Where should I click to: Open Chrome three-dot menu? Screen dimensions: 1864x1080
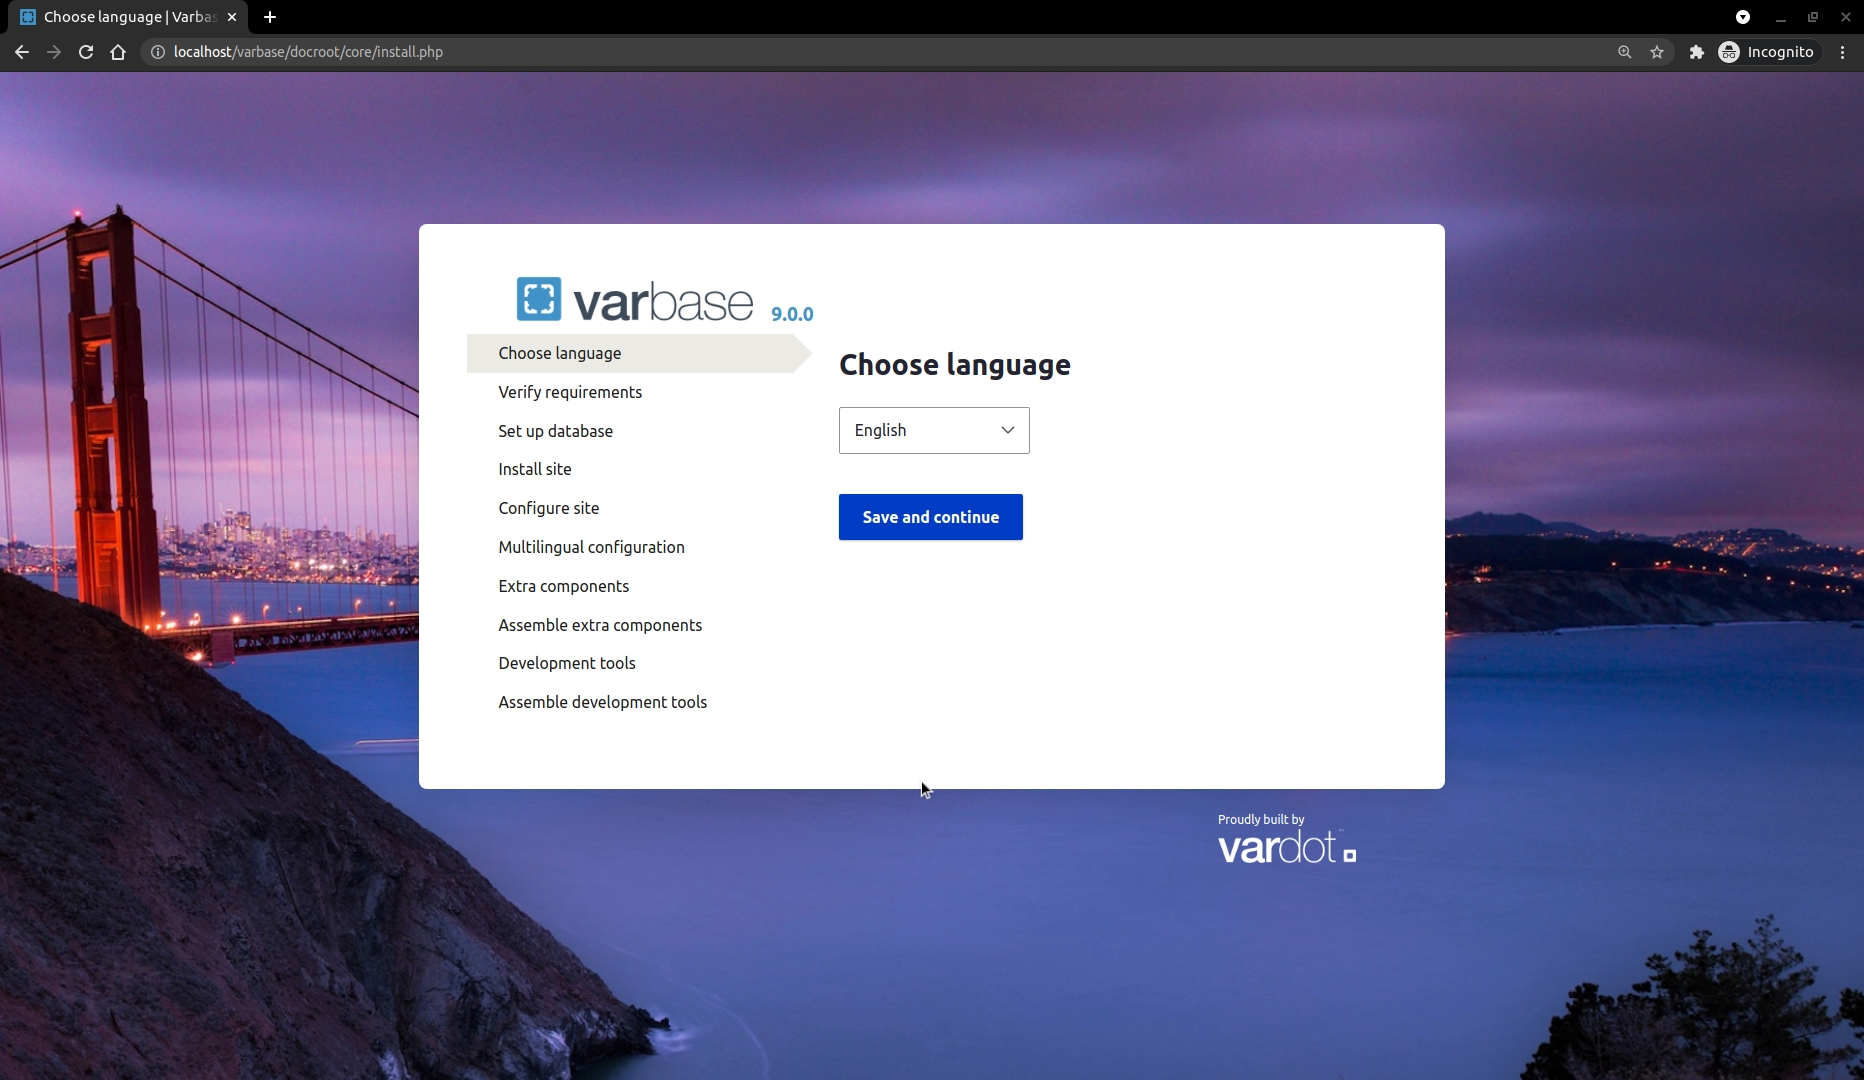(1842, 52)
